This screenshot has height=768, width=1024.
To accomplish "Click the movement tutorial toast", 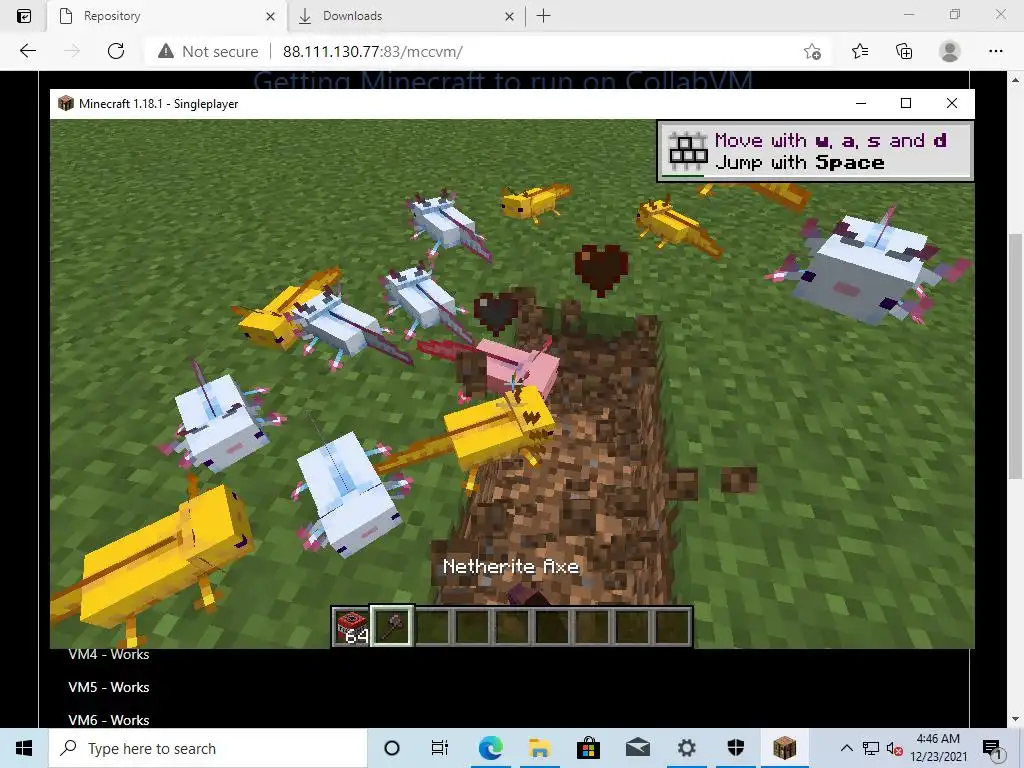I will 815,151.
